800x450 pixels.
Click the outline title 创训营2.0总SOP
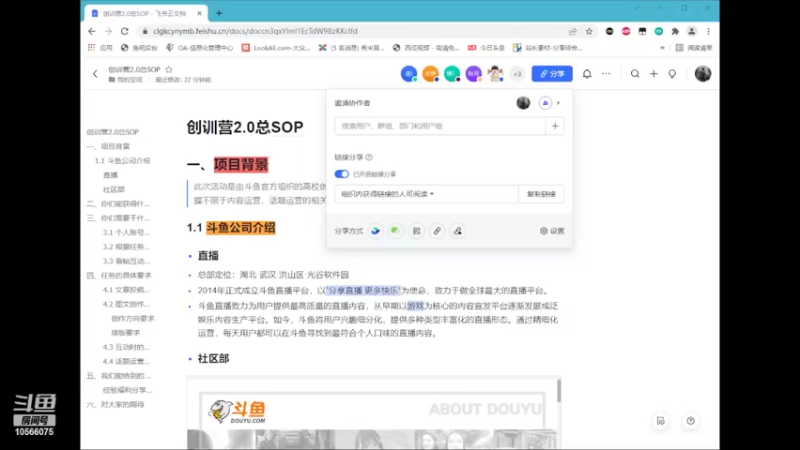pos(112,132)
